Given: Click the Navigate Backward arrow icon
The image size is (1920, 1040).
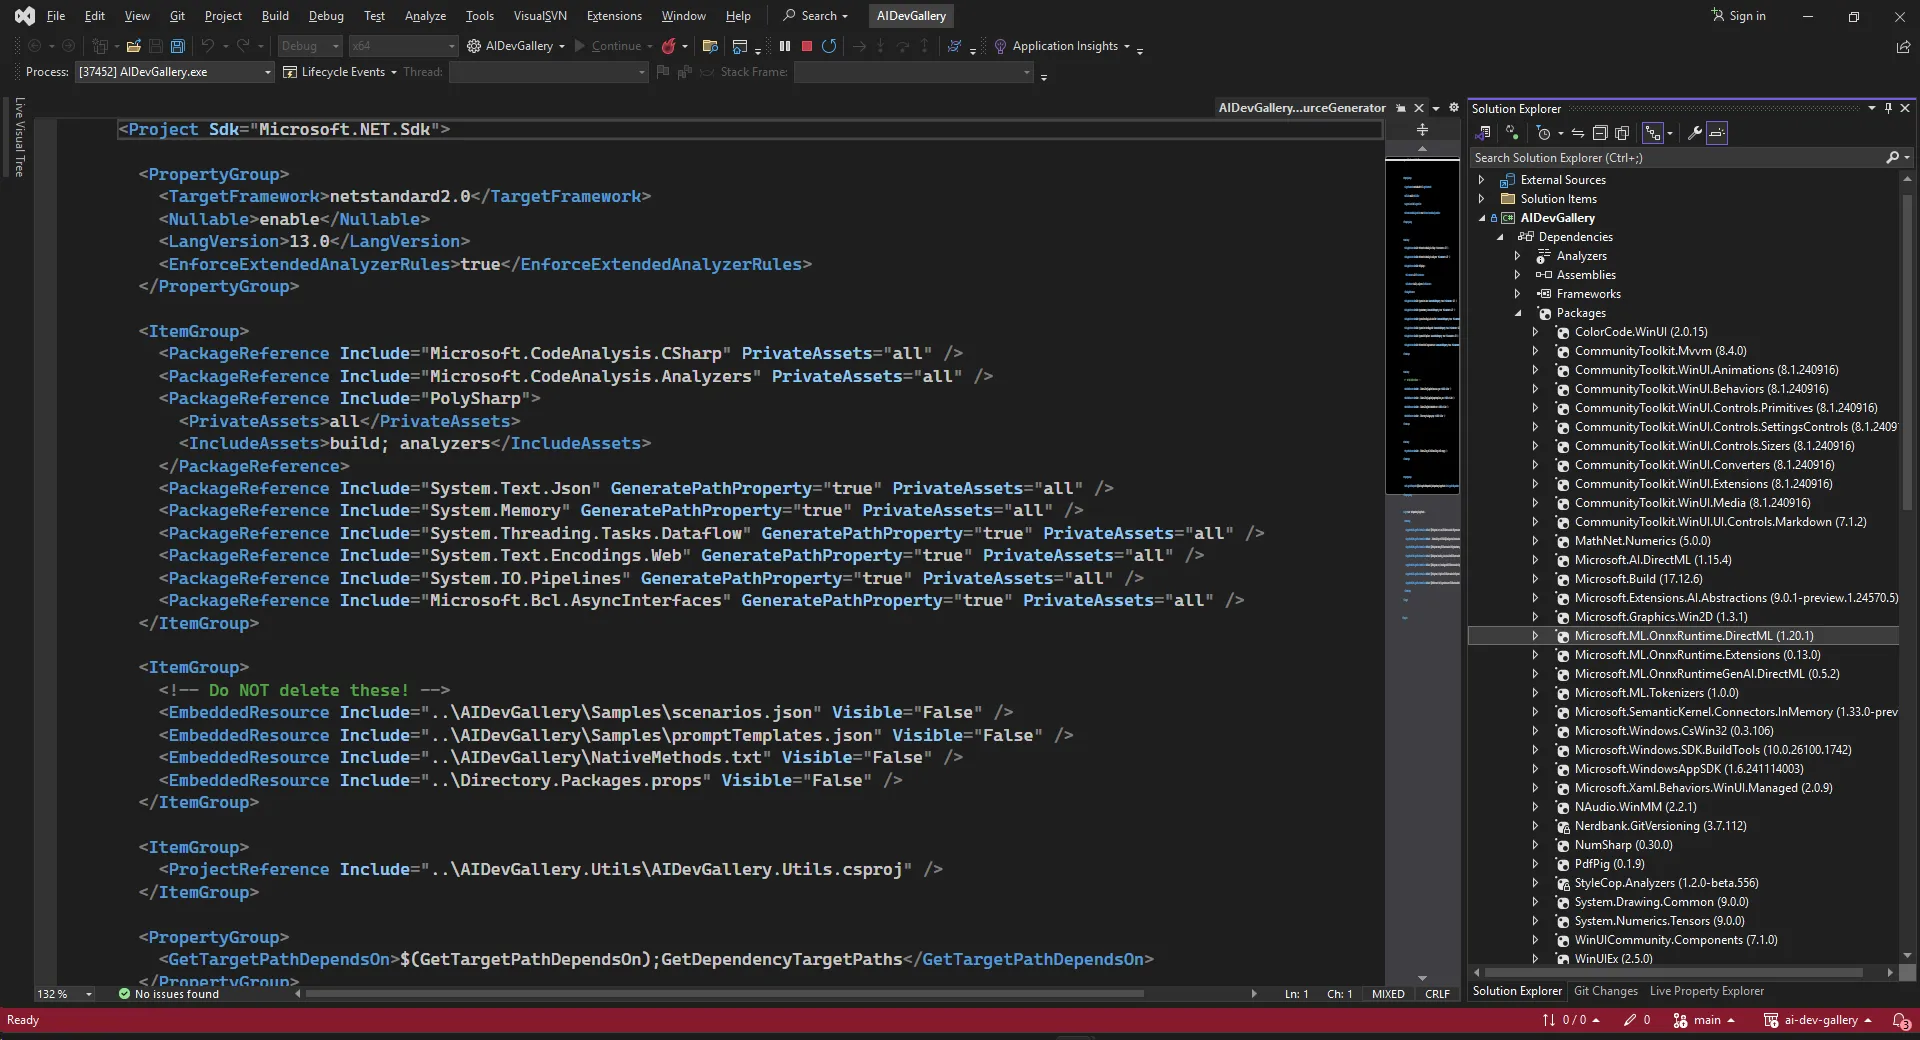Looking at the screenshot, I should tap(34, 46).
